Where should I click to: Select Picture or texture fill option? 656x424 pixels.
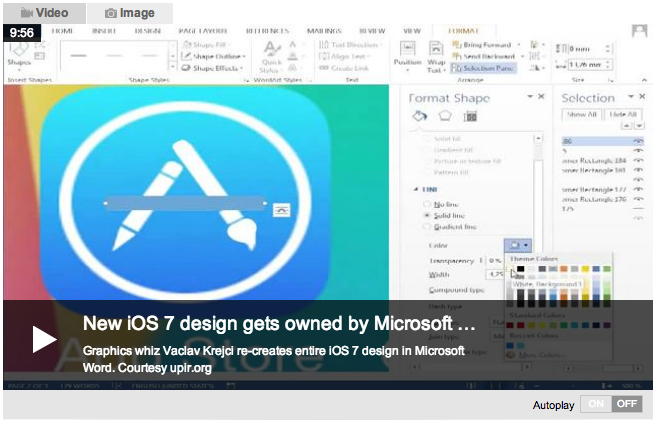pyautogui.click(x=463, y=161)
